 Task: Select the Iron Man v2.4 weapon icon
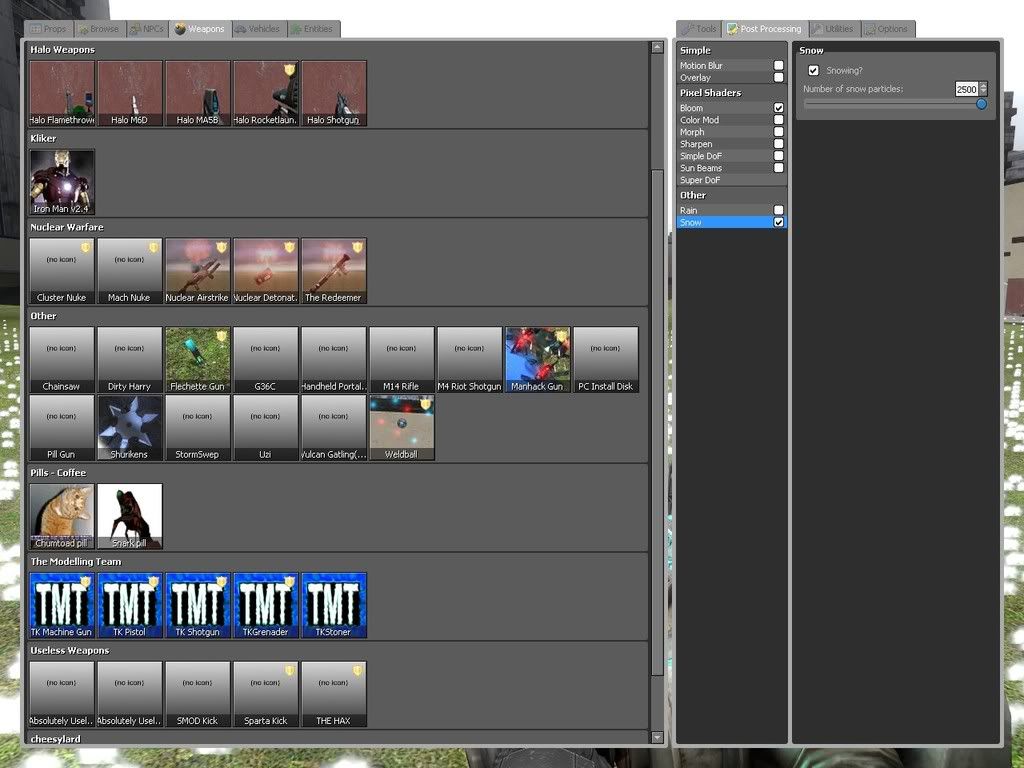[62, 181]
